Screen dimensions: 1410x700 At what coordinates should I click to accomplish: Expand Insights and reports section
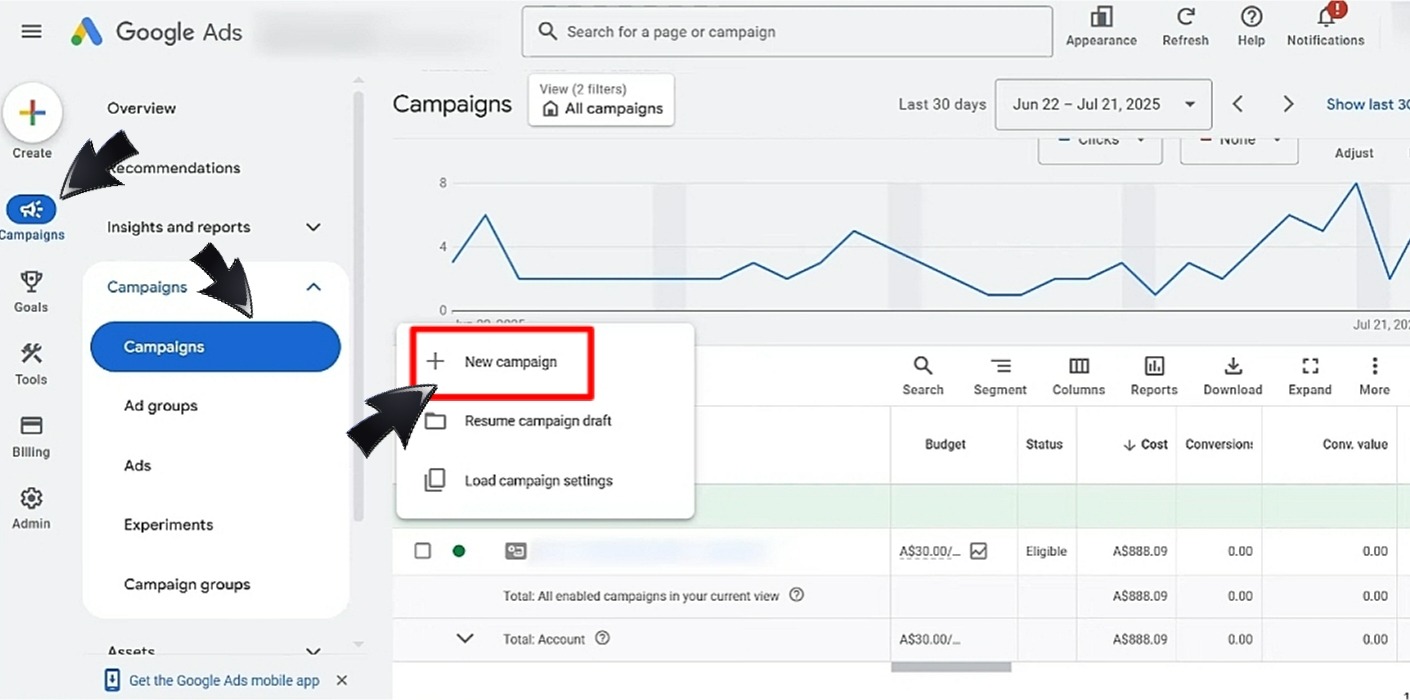(x=313, y=227)
